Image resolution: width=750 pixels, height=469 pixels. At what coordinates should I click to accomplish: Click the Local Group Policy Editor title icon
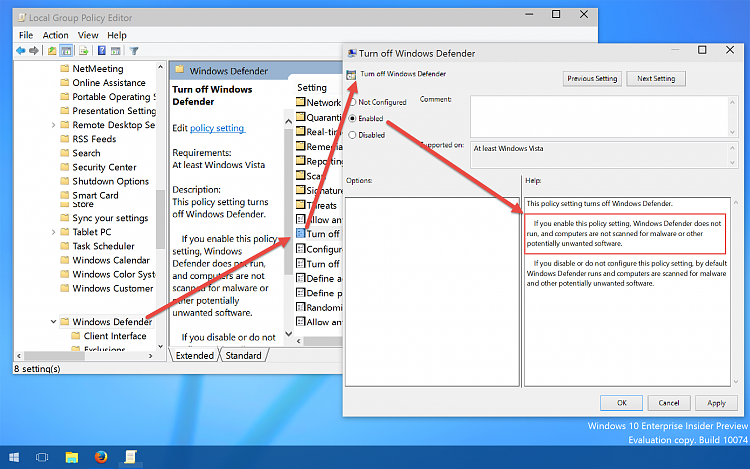pos(22,18)
